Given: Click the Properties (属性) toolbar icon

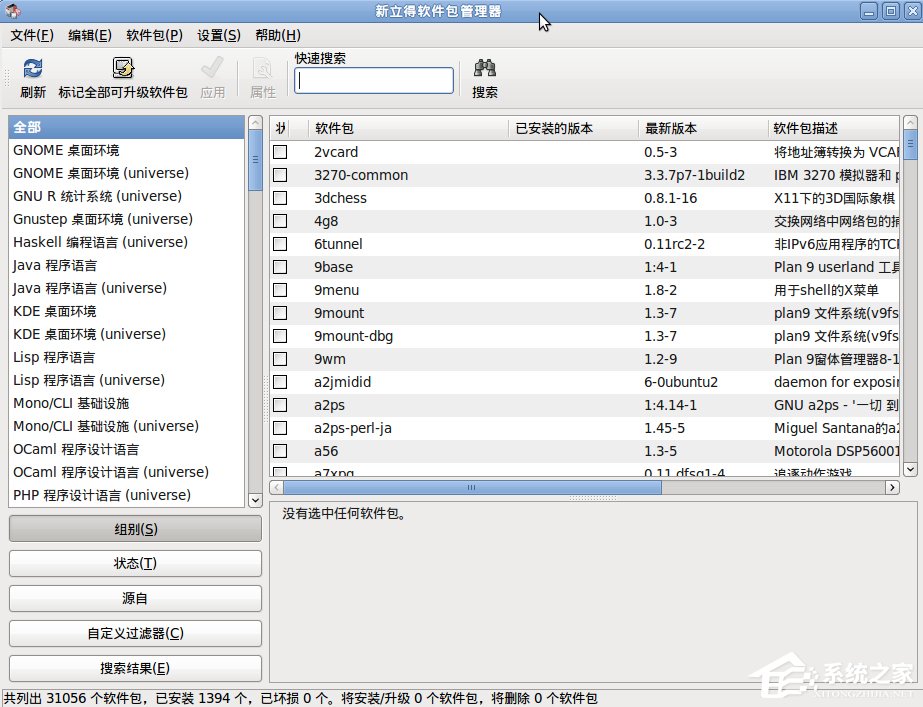Looking at the screenshot, I should 263,69.
